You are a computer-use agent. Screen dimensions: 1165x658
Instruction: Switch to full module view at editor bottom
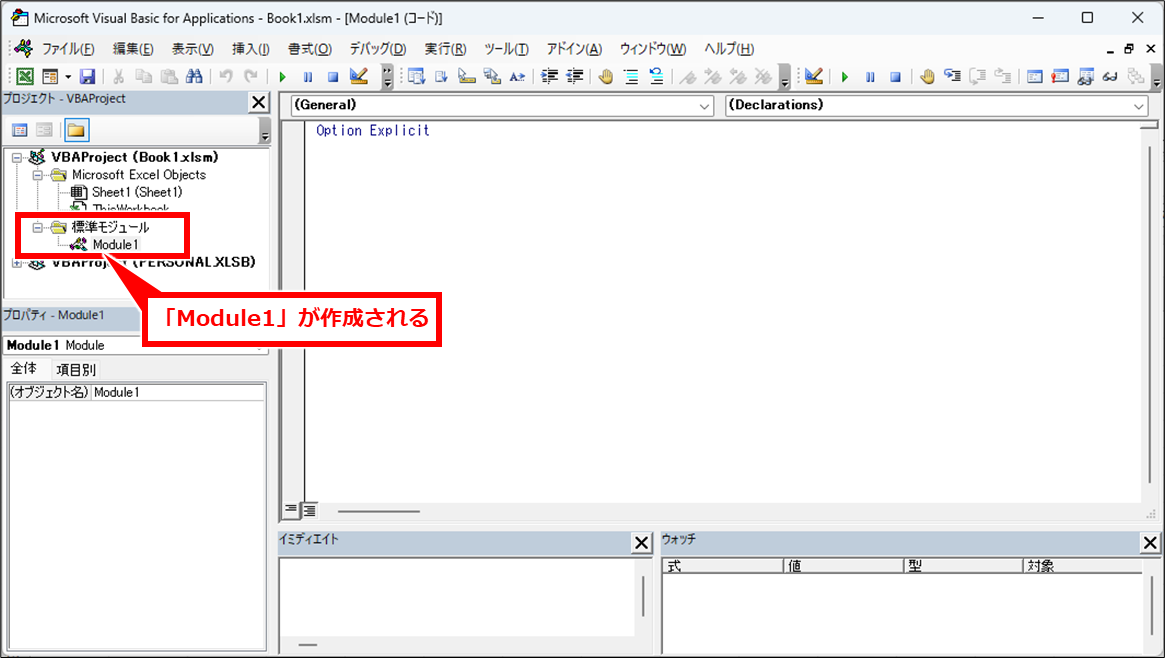[x=310, y=510]
